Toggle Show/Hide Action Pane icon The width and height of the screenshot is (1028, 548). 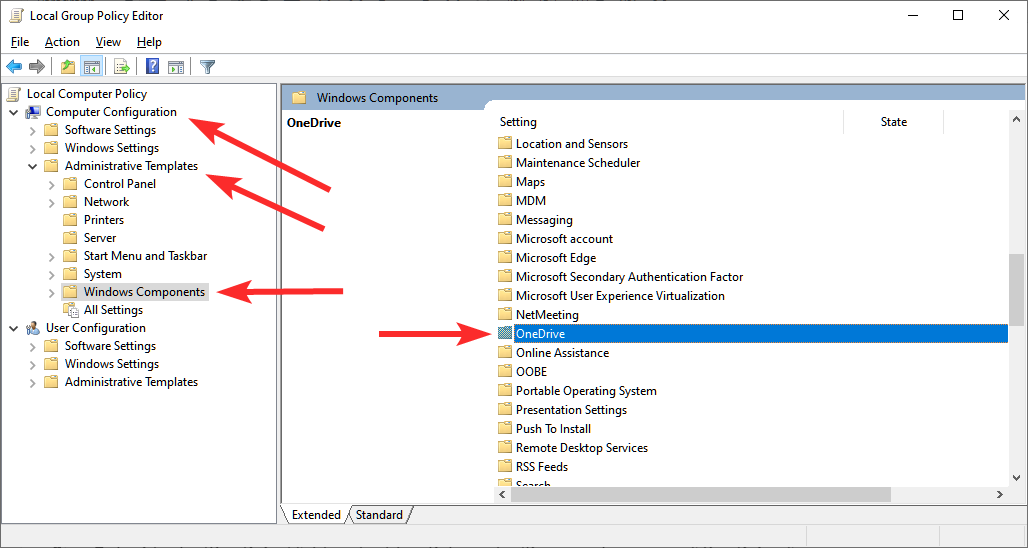coord(176,66)
